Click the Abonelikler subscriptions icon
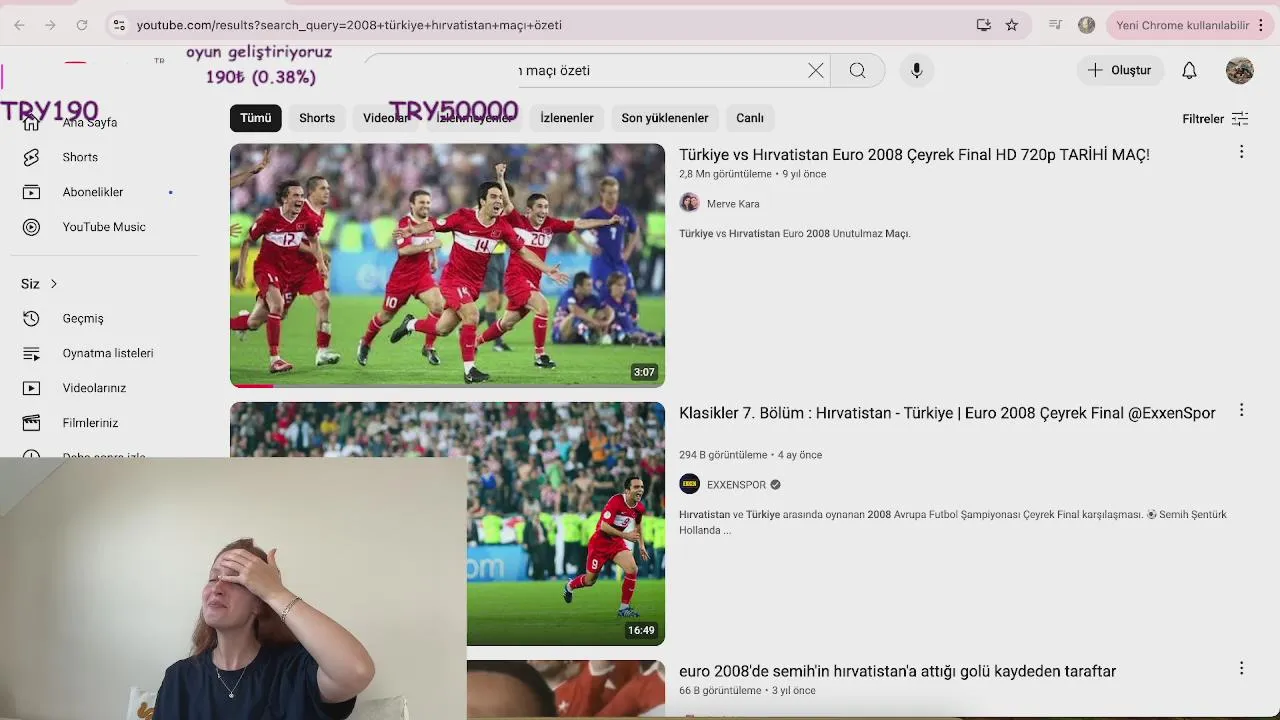The width and height of the screenshot is (1280, 720). coord(31,192)
